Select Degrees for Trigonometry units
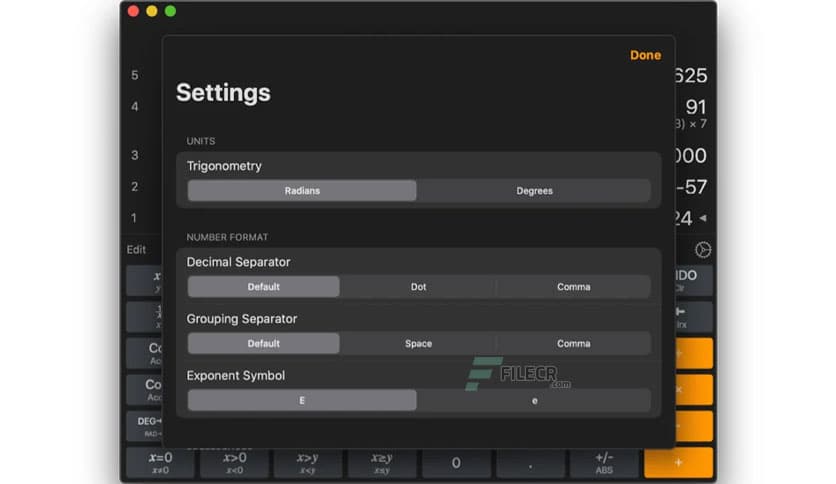 (x=534, y=191)
